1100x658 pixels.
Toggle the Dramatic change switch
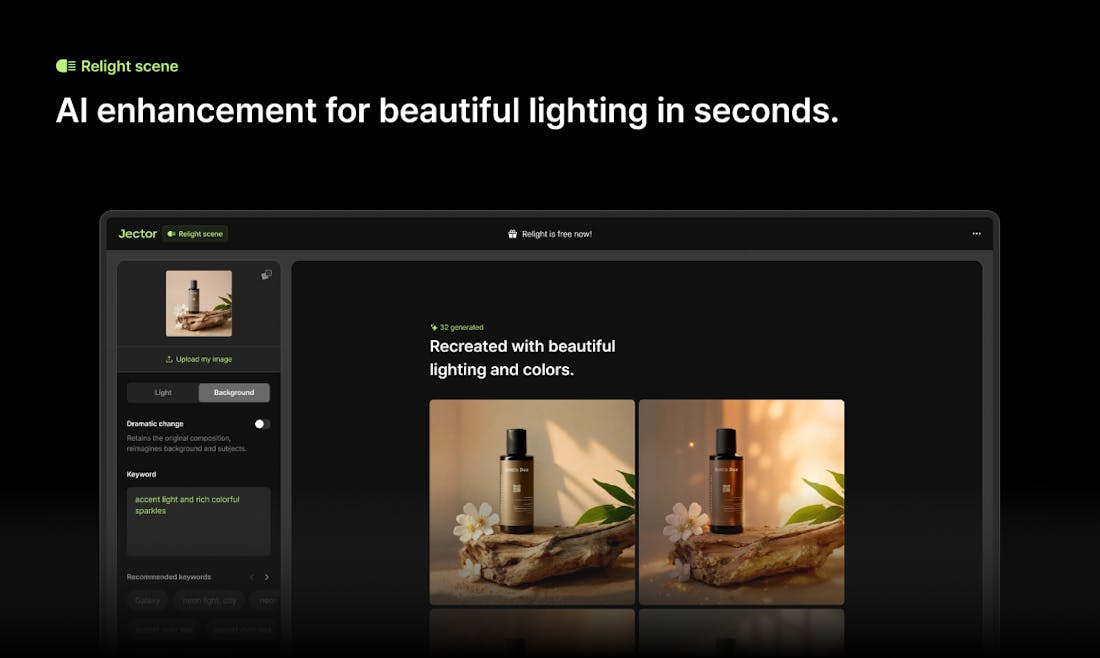tap(262, 424)
